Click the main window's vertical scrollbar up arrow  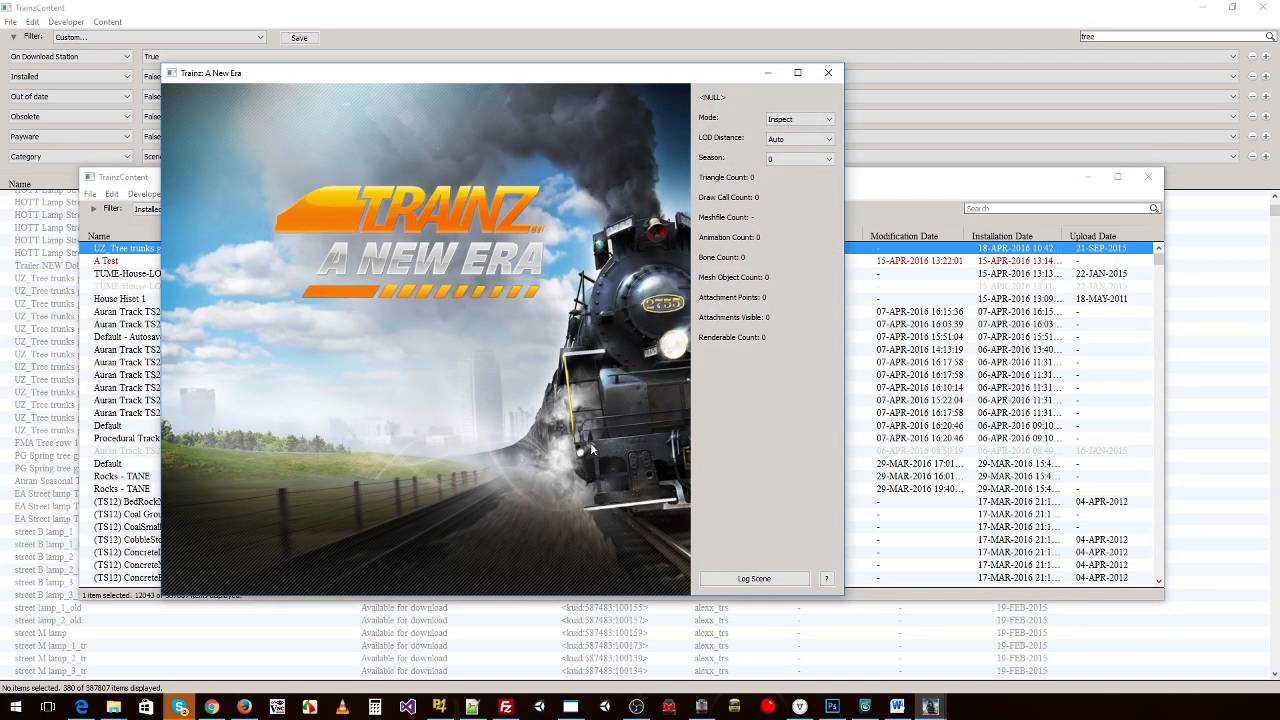[1274, 196]
